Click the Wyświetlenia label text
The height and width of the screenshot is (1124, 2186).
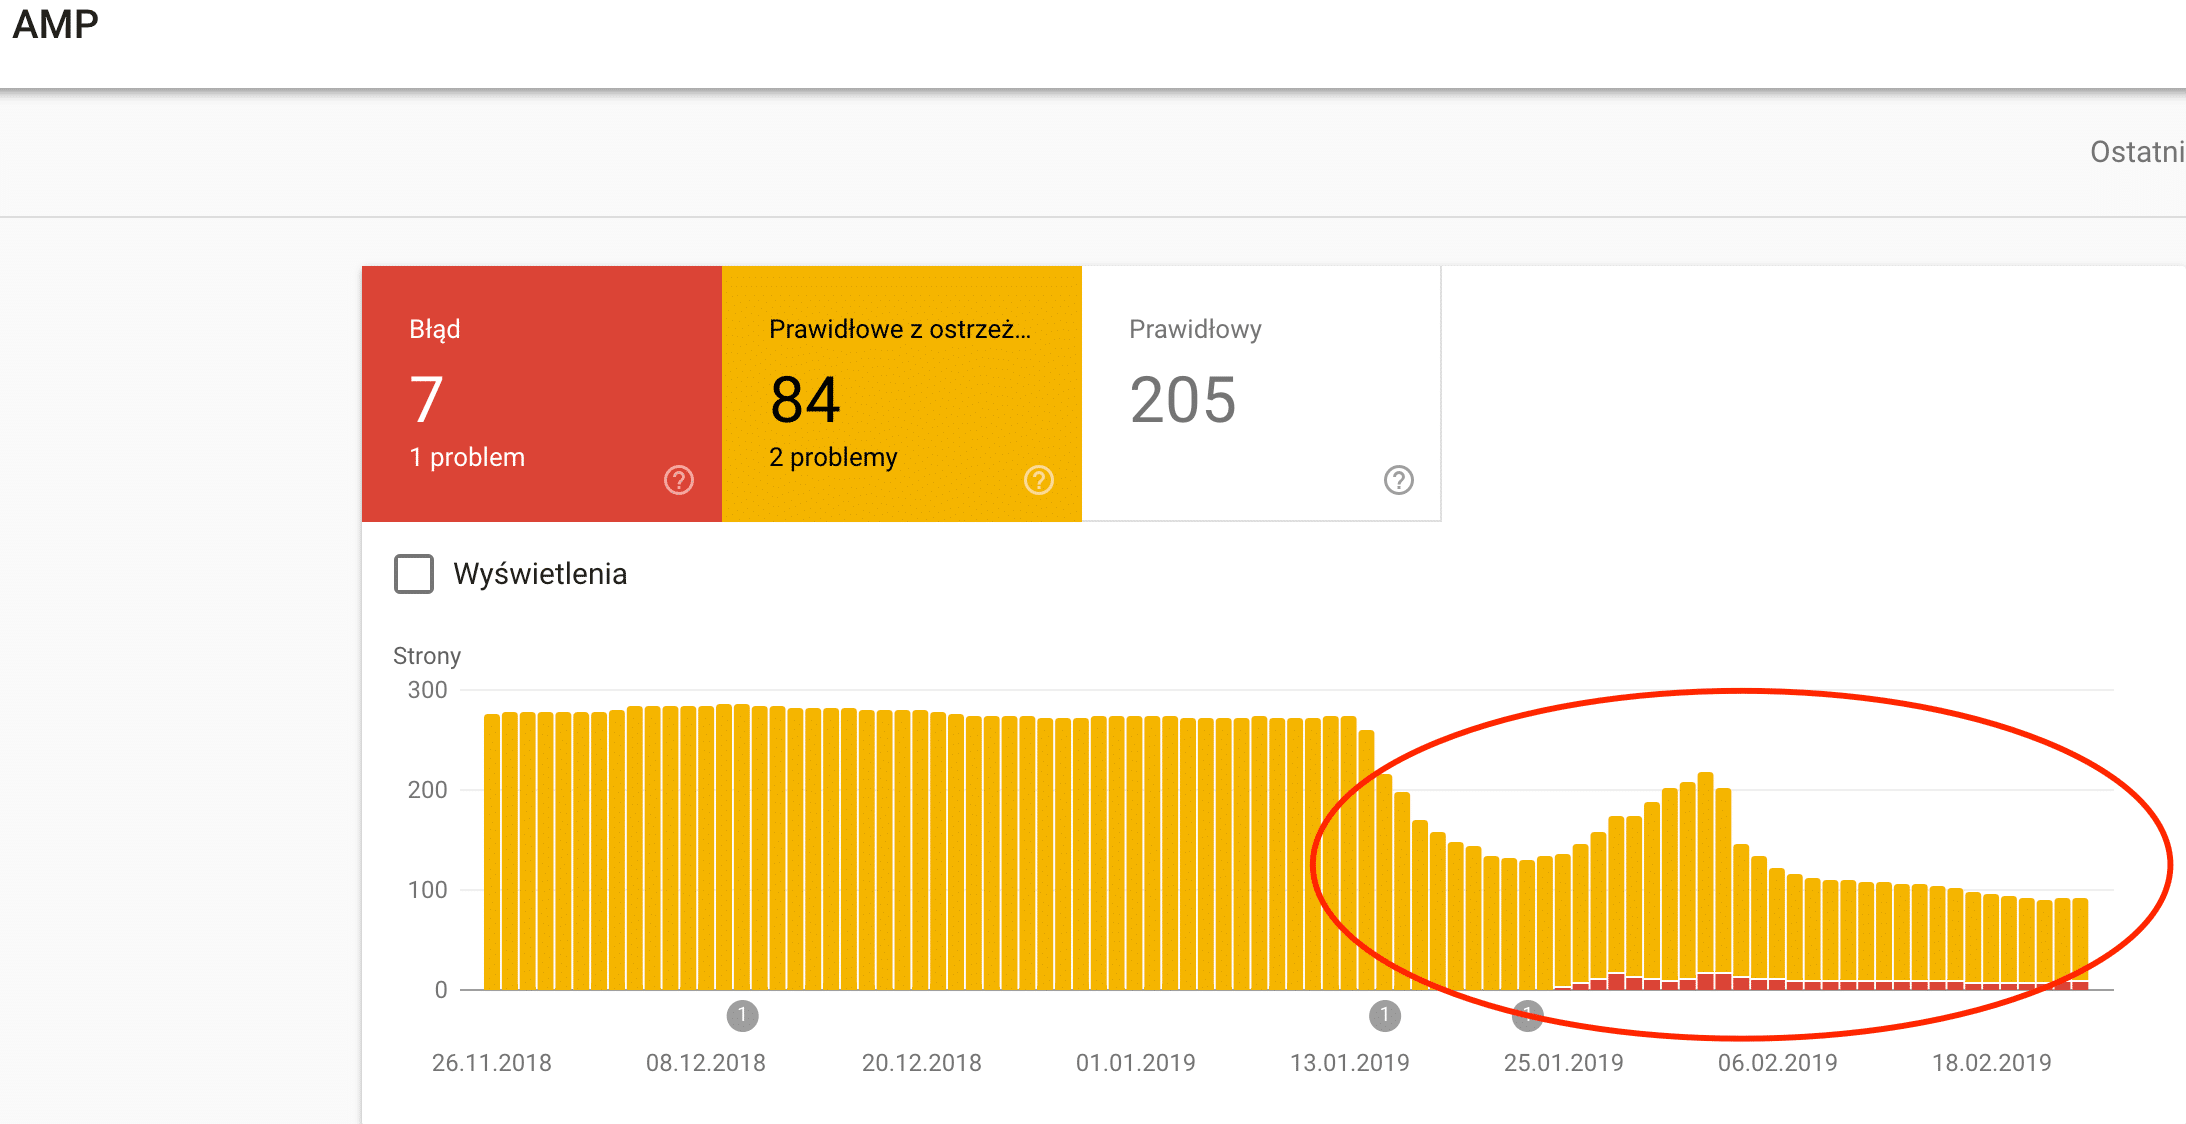point(540,574)
